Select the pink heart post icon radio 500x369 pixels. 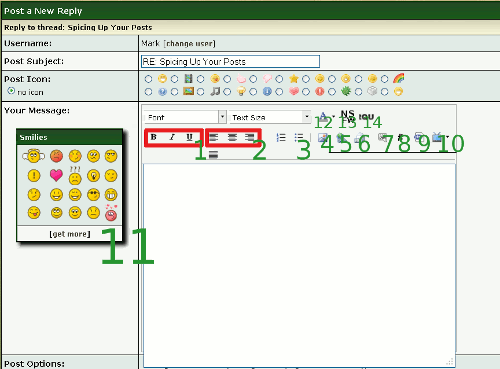pyautogui.click(x=279, y=92)
